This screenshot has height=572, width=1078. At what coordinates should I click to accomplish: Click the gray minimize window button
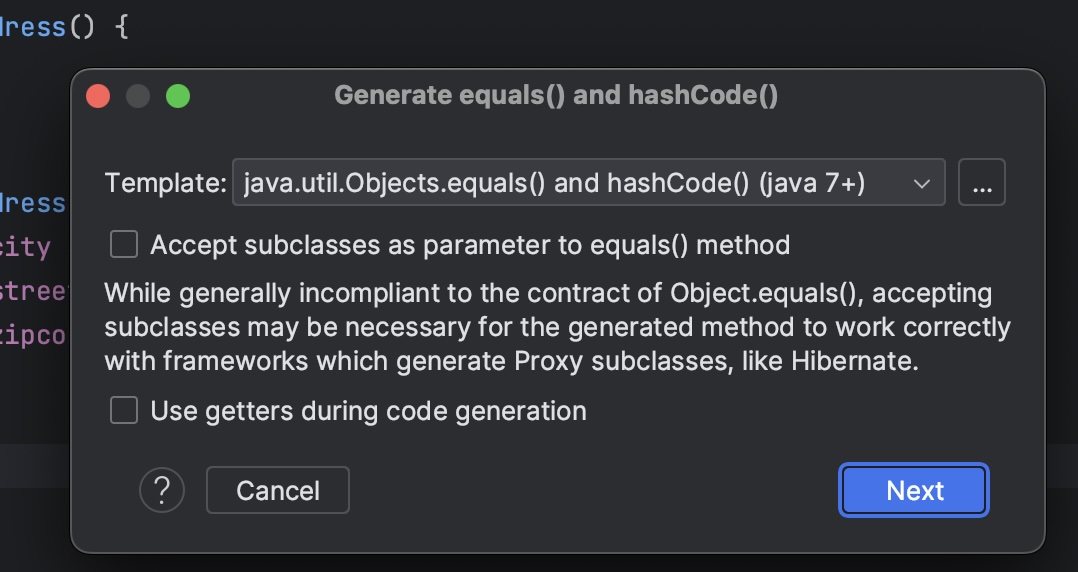point(138,96)
